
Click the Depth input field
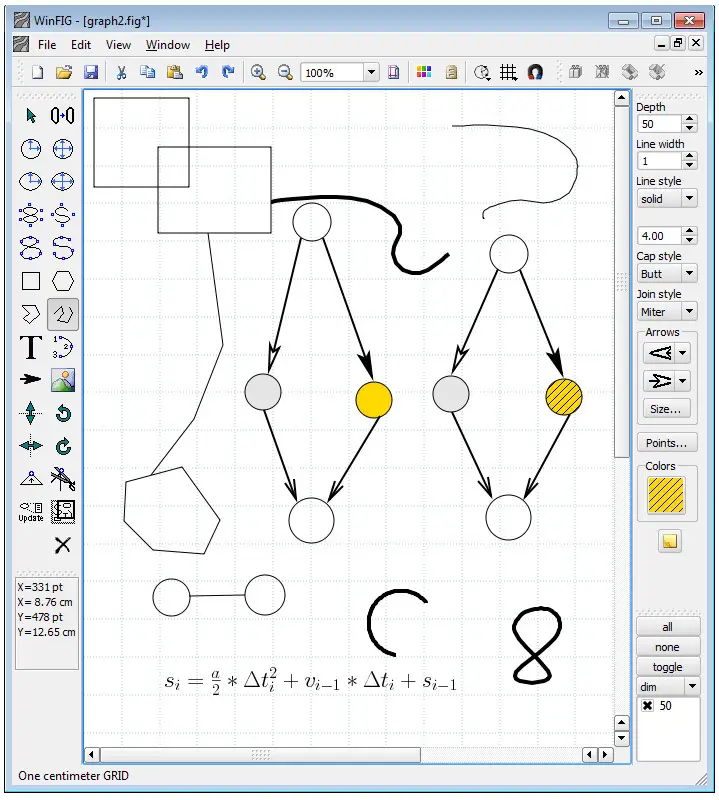coord(659,124)
